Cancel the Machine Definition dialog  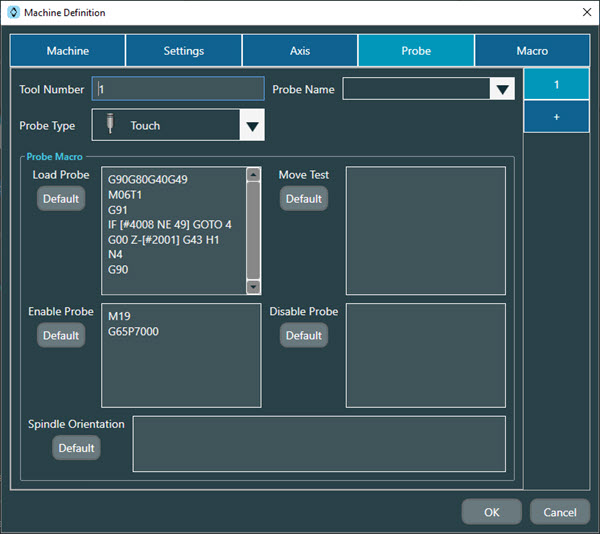coord(559,512)
